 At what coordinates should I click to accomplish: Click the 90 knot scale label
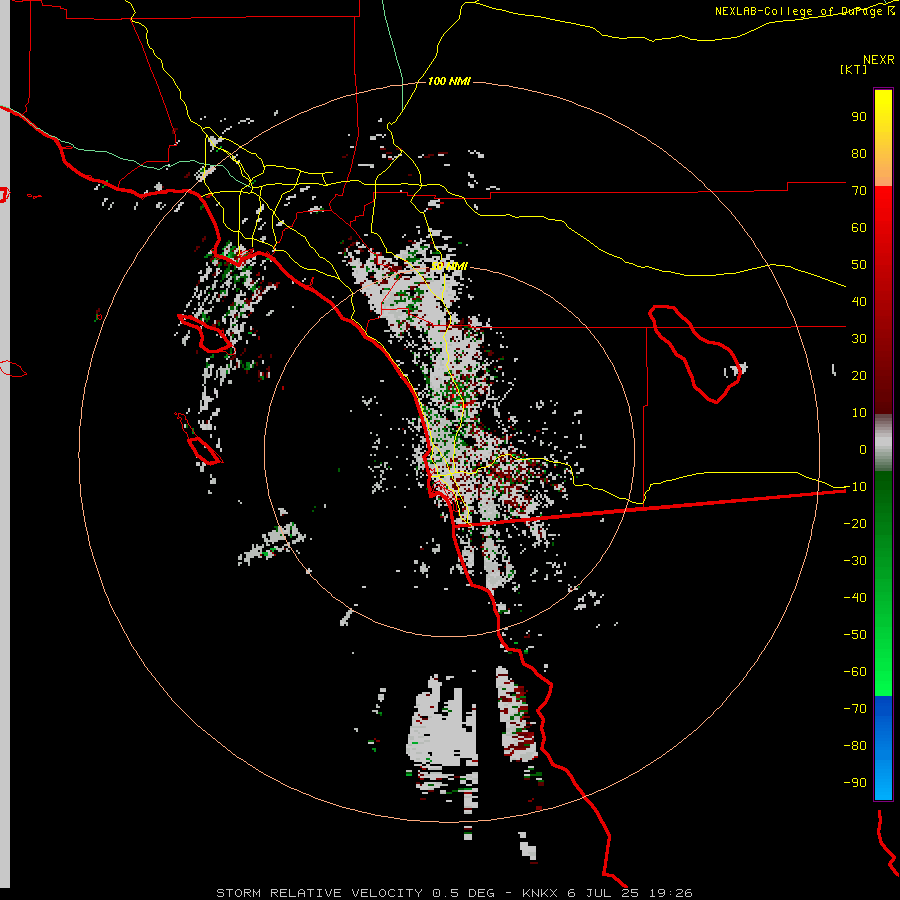coord(859,117)
